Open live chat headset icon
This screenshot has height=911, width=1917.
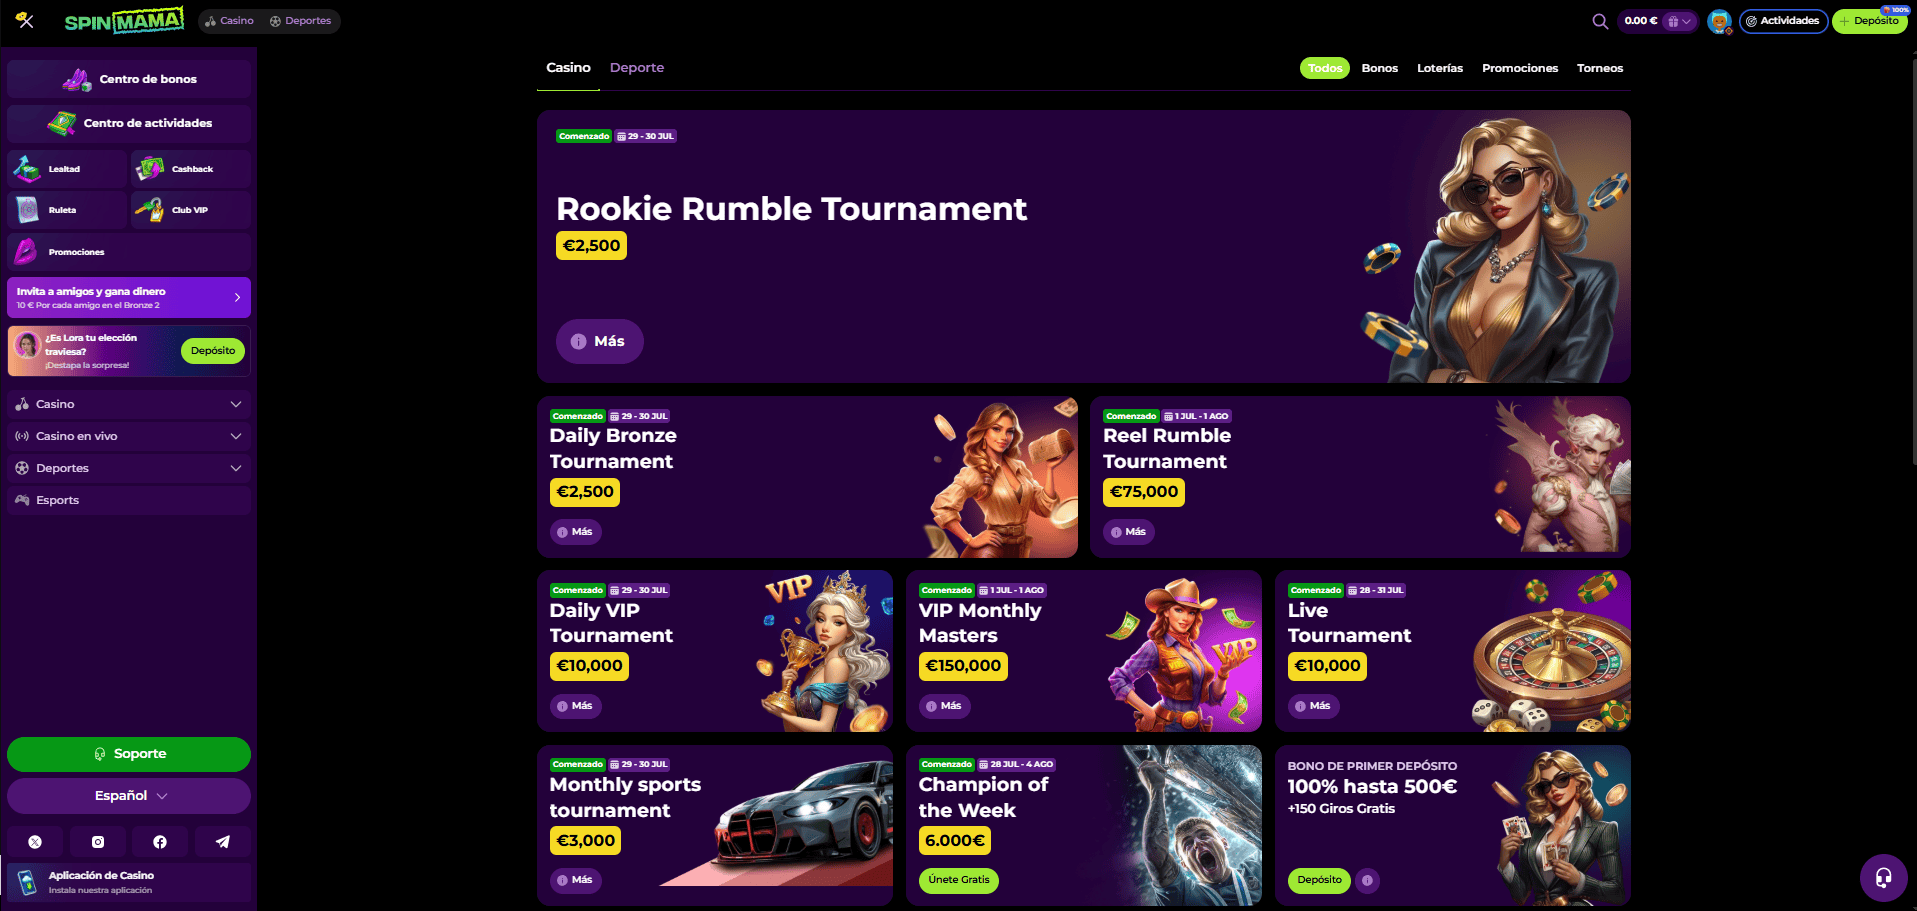(x=1883, y=878)
